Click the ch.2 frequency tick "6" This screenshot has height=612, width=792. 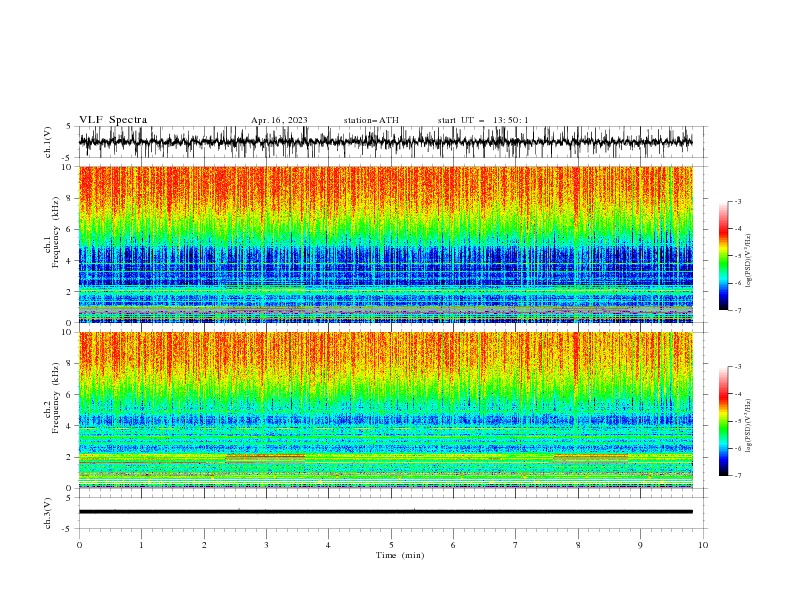pos(68,395)
